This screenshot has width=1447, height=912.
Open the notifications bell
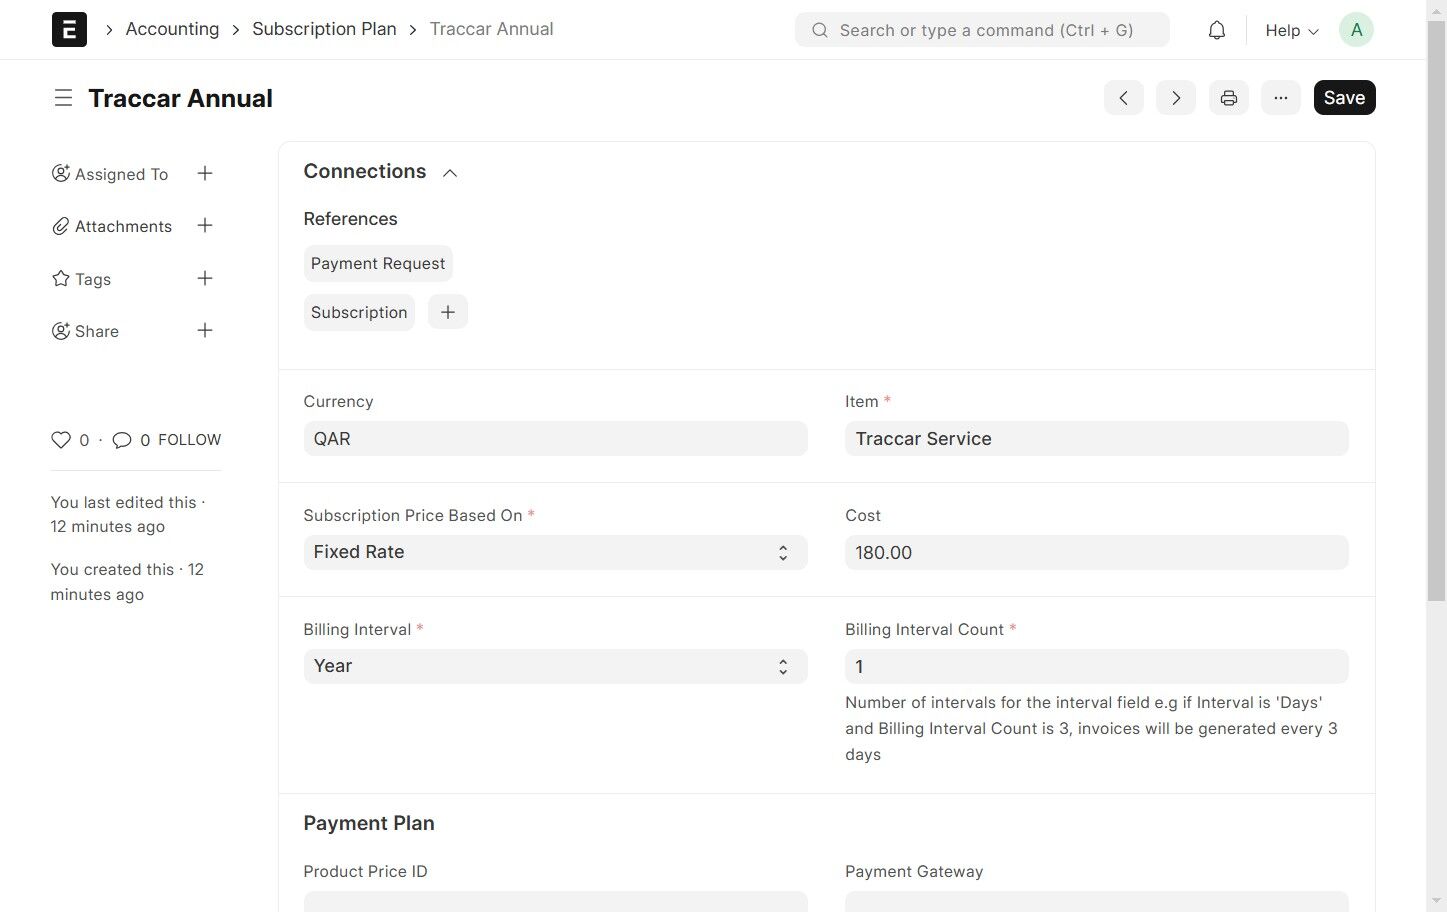click(x=1216, y=30)
